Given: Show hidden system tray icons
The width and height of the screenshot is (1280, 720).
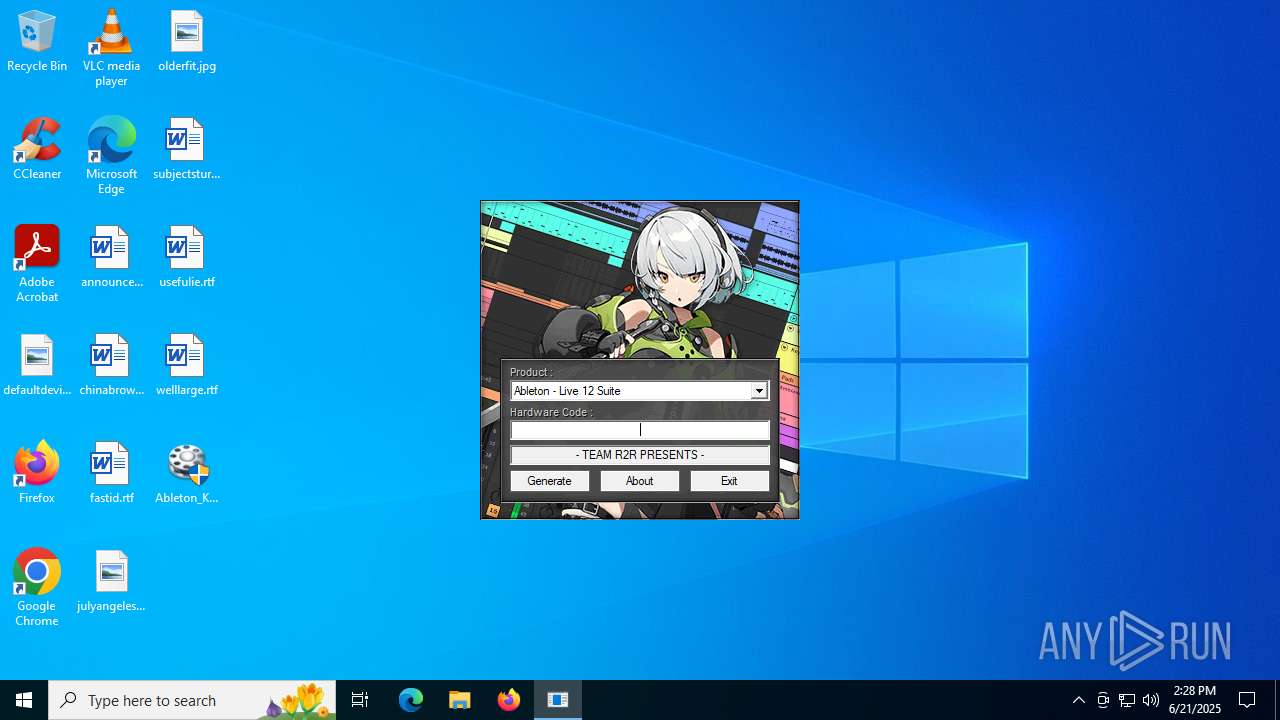Looking at the screenshot, I should 1079,700.
